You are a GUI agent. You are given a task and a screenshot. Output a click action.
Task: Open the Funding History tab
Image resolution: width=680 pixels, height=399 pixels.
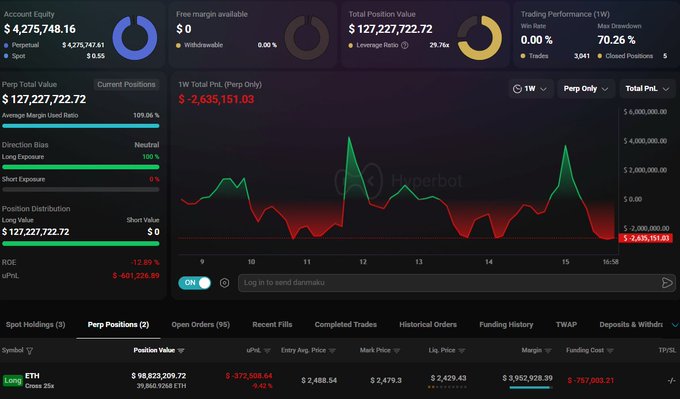point(506,324)
